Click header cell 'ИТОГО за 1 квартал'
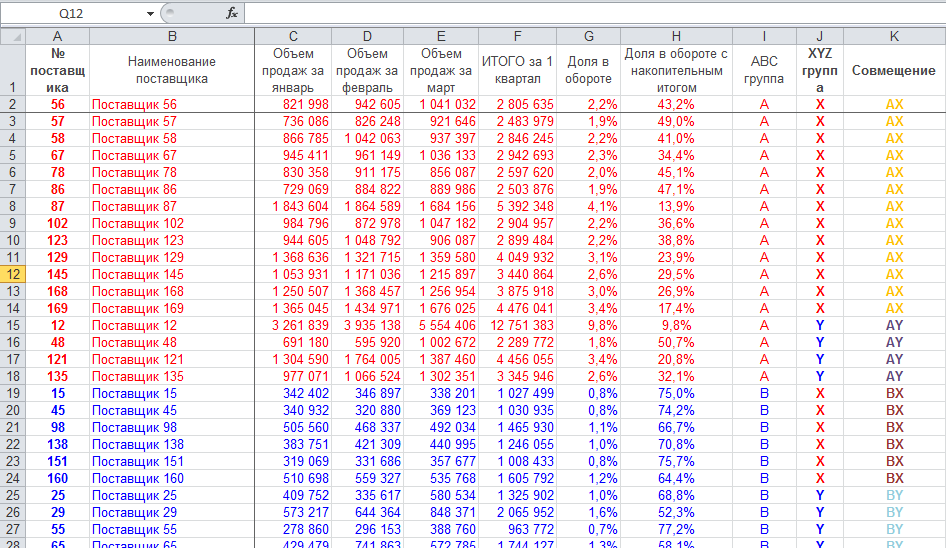 point(517,70)
